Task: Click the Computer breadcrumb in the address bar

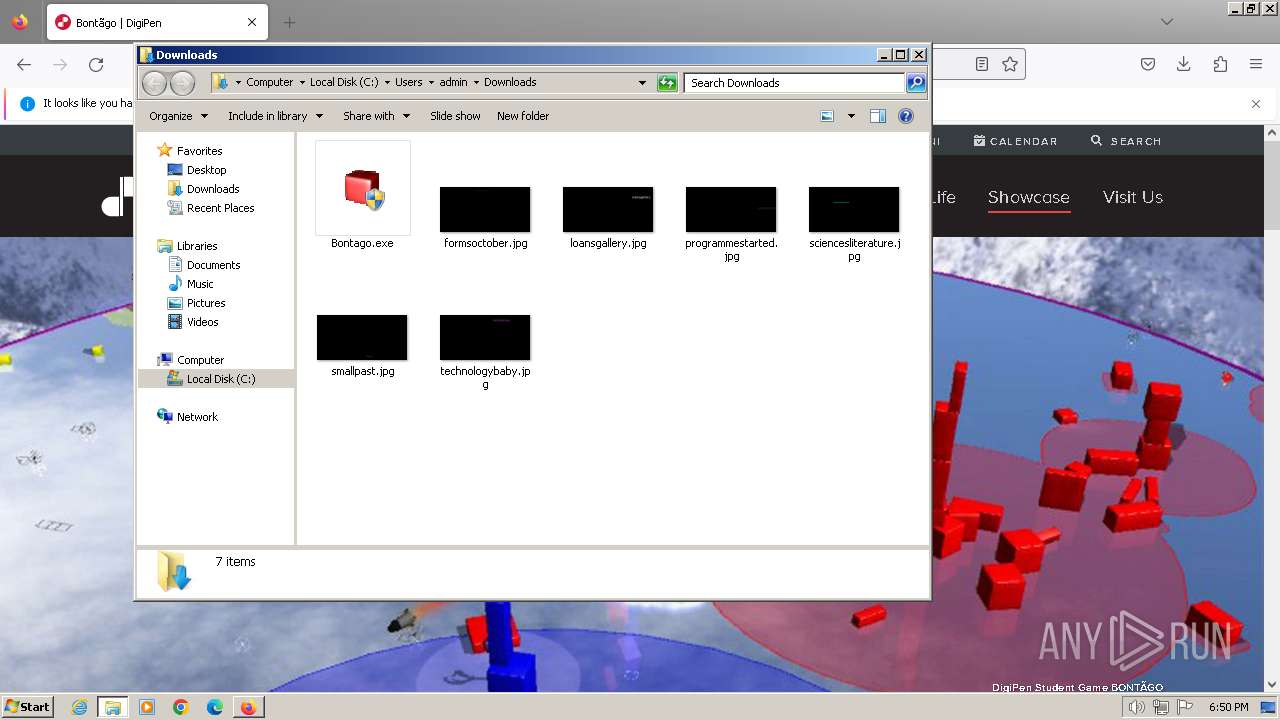Action: (270, 83)
